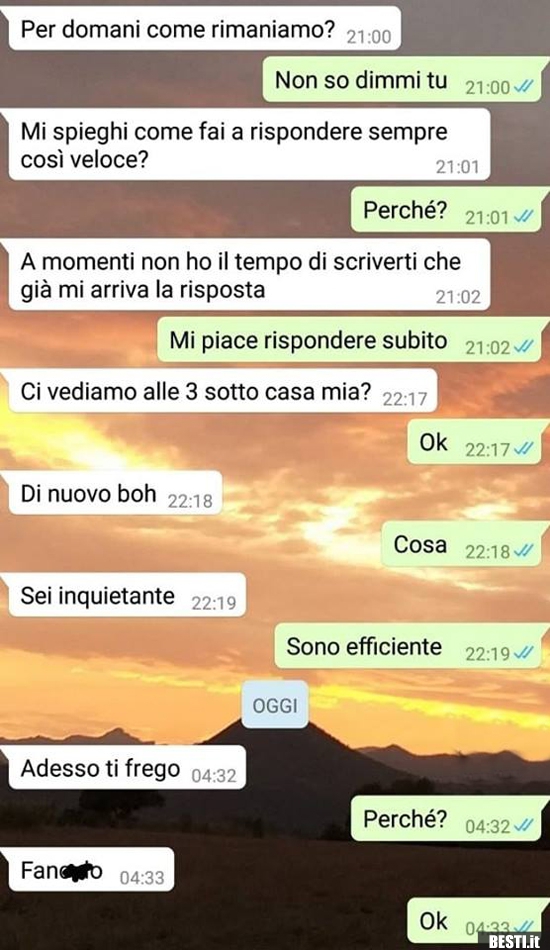Tap the 21:00 timestamp on the first message
The image size is (550, 950).
point(369,37)
